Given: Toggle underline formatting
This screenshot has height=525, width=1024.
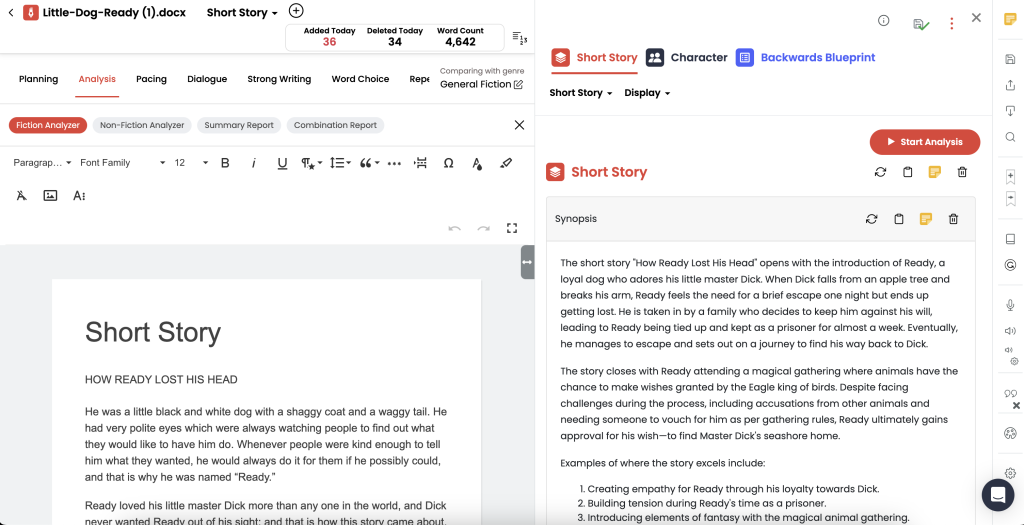Looking at the screenshot, I should [x=282, y=163].
